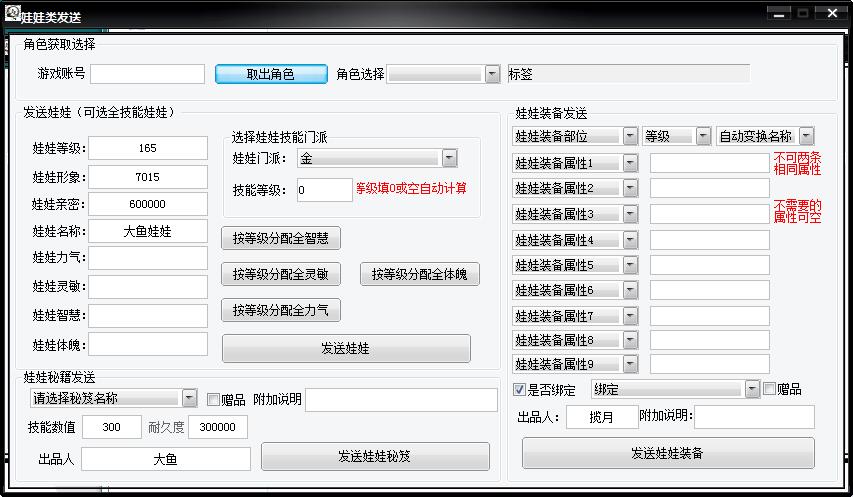The height and width of the screenshot is (497, 853).
Task: Open the 角色选择 dropdown
Action: click(x=491, y=74)
